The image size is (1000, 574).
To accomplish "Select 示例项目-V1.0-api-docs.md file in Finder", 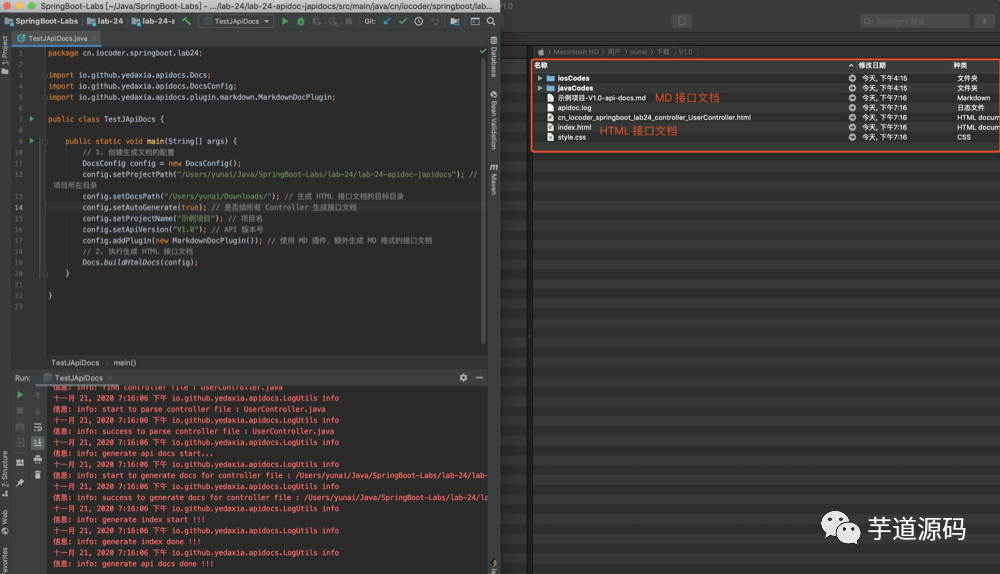I will [601, 98].
